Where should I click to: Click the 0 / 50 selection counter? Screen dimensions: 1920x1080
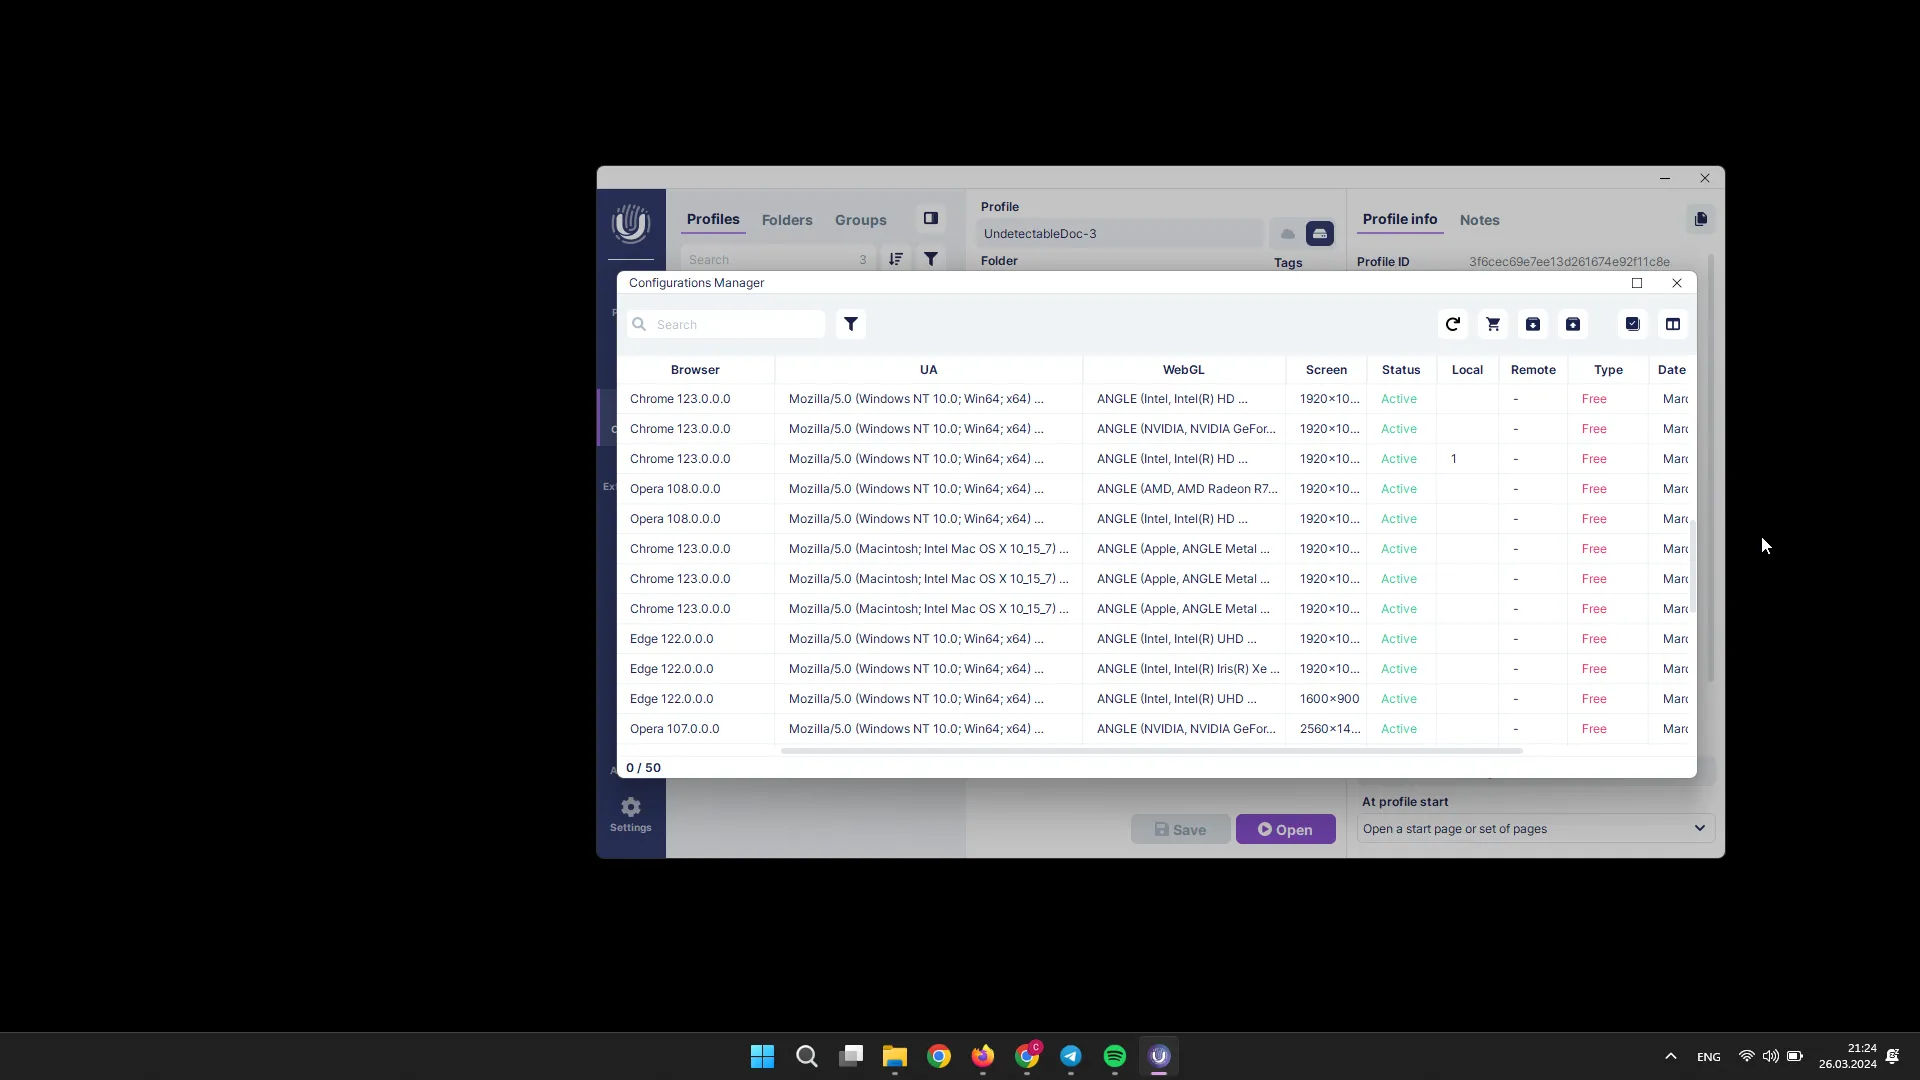[x=643, y=768]
